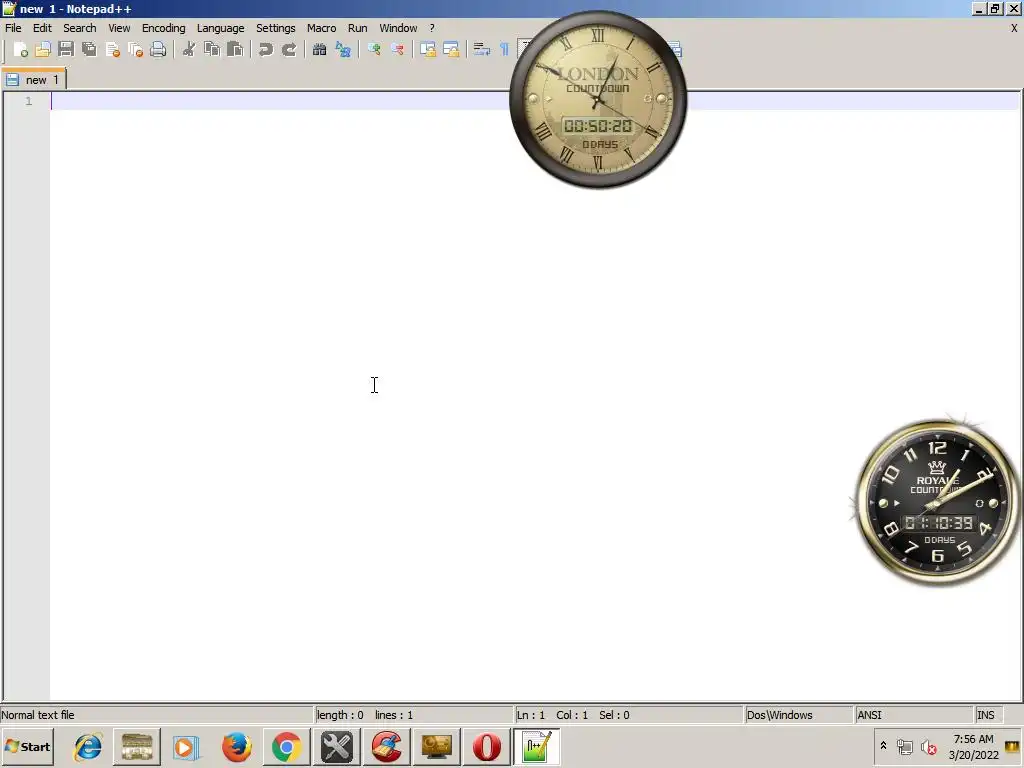Click 'Ln : 1 Col : 1' status field
Viewport: 1024px width, 768px height.
tap(629, 715)
